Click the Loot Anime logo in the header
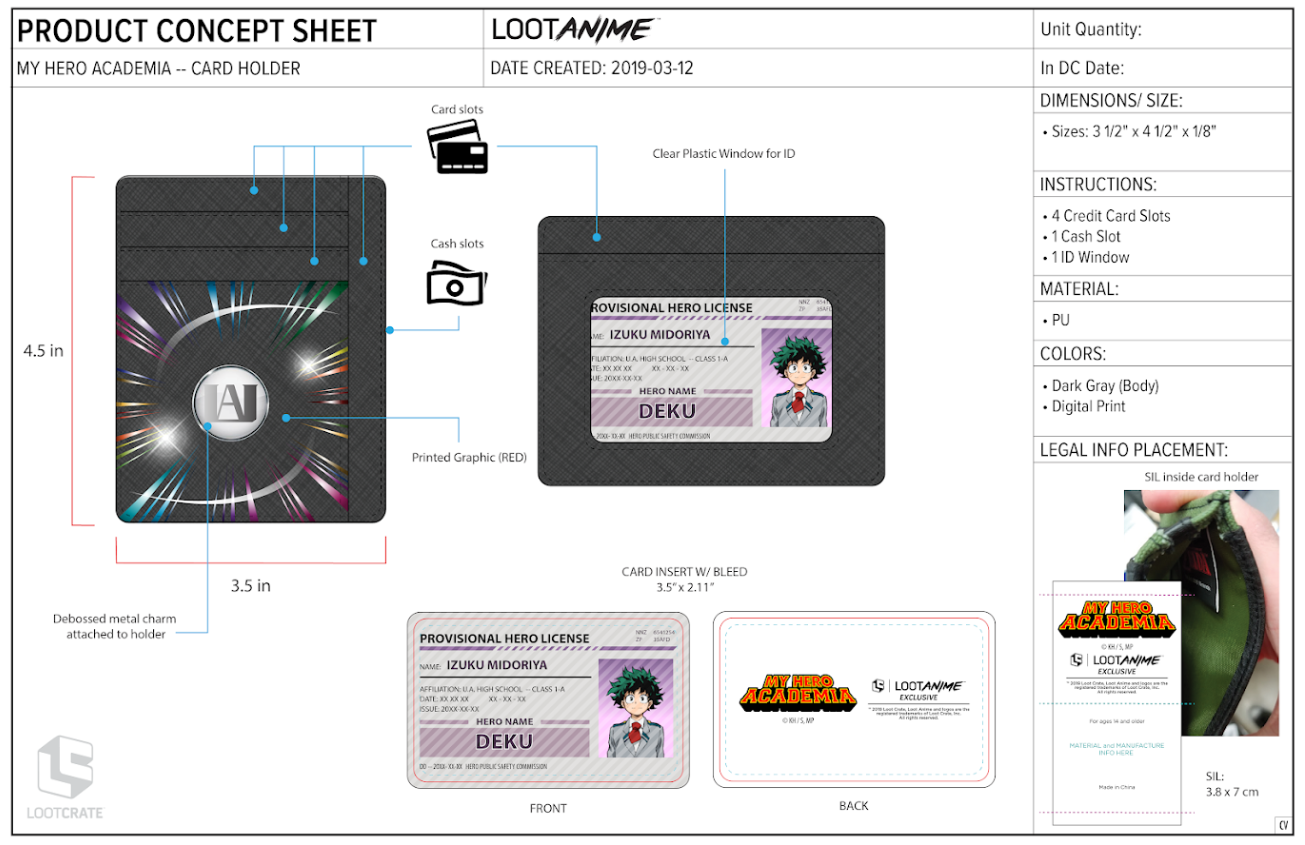 click(x=574, y=30)
